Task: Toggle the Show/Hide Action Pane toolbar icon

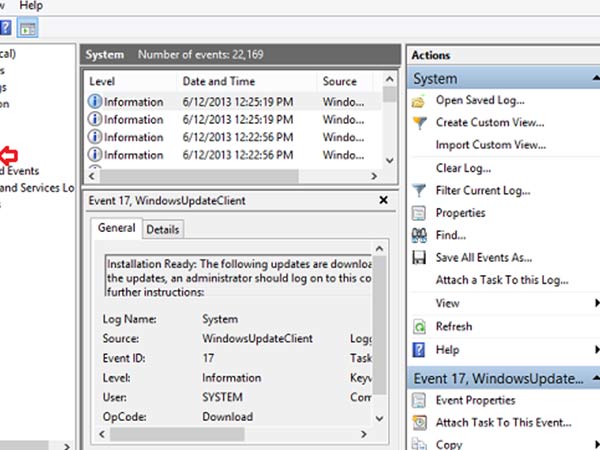Action: click(28, 28)
